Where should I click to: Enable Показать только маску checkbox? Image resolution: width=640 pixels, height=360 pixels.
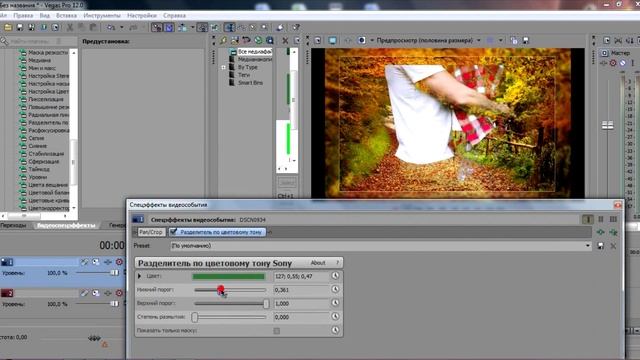click(277, 331)
